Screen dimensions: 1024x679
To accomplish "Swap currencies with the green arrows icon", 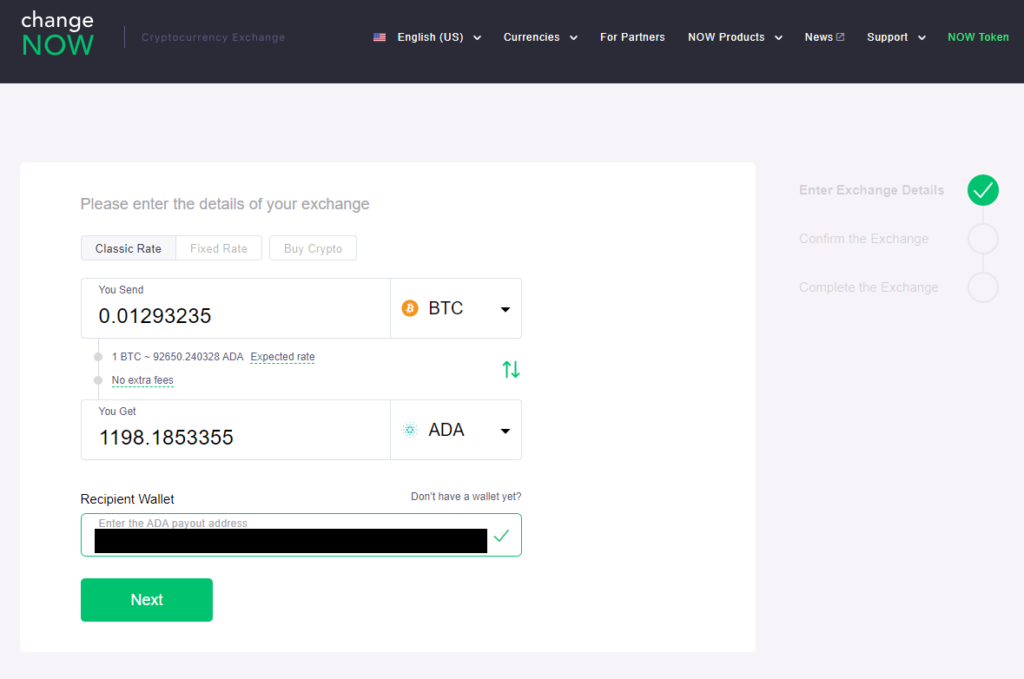I will coord(511,370).
